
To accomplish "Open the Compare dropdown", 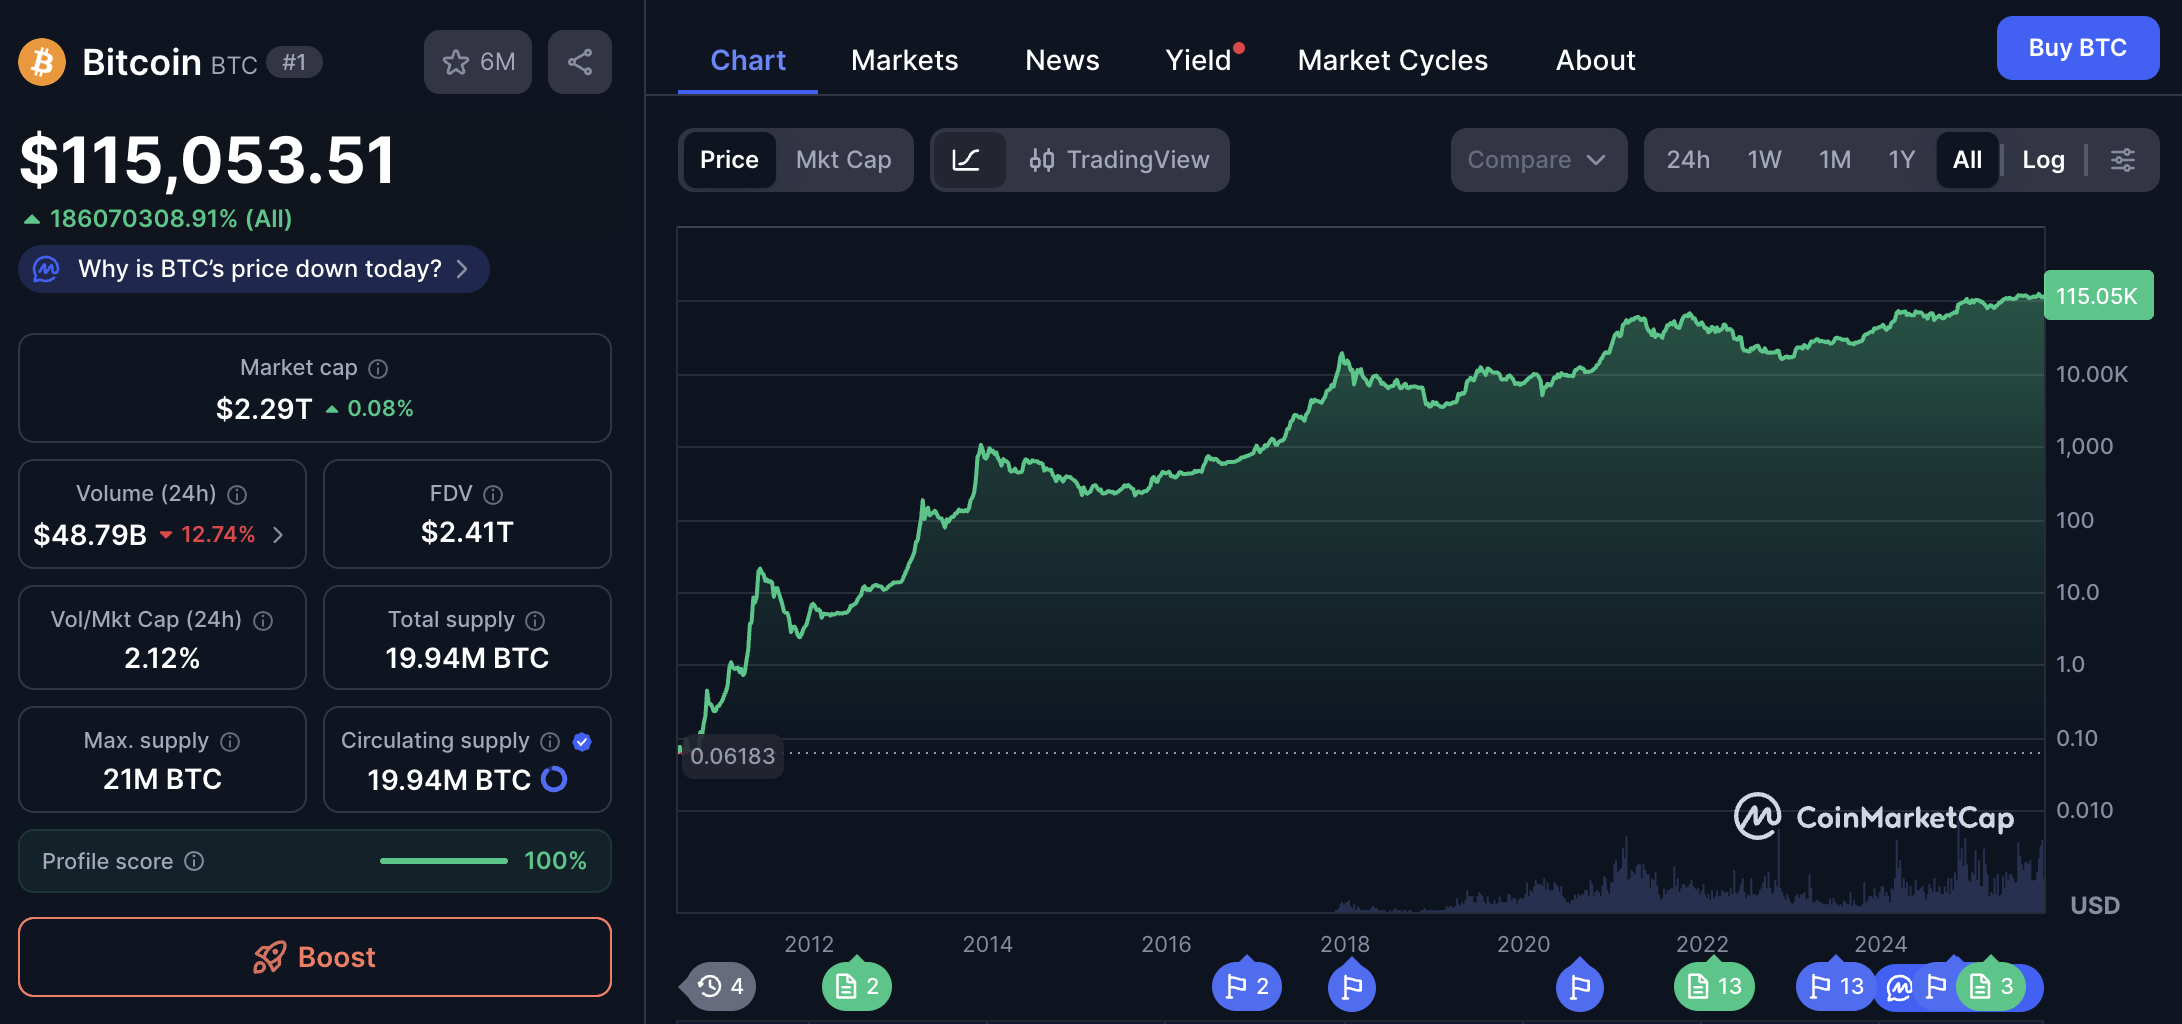I will pyautogui.click(x=1537, y=160).
